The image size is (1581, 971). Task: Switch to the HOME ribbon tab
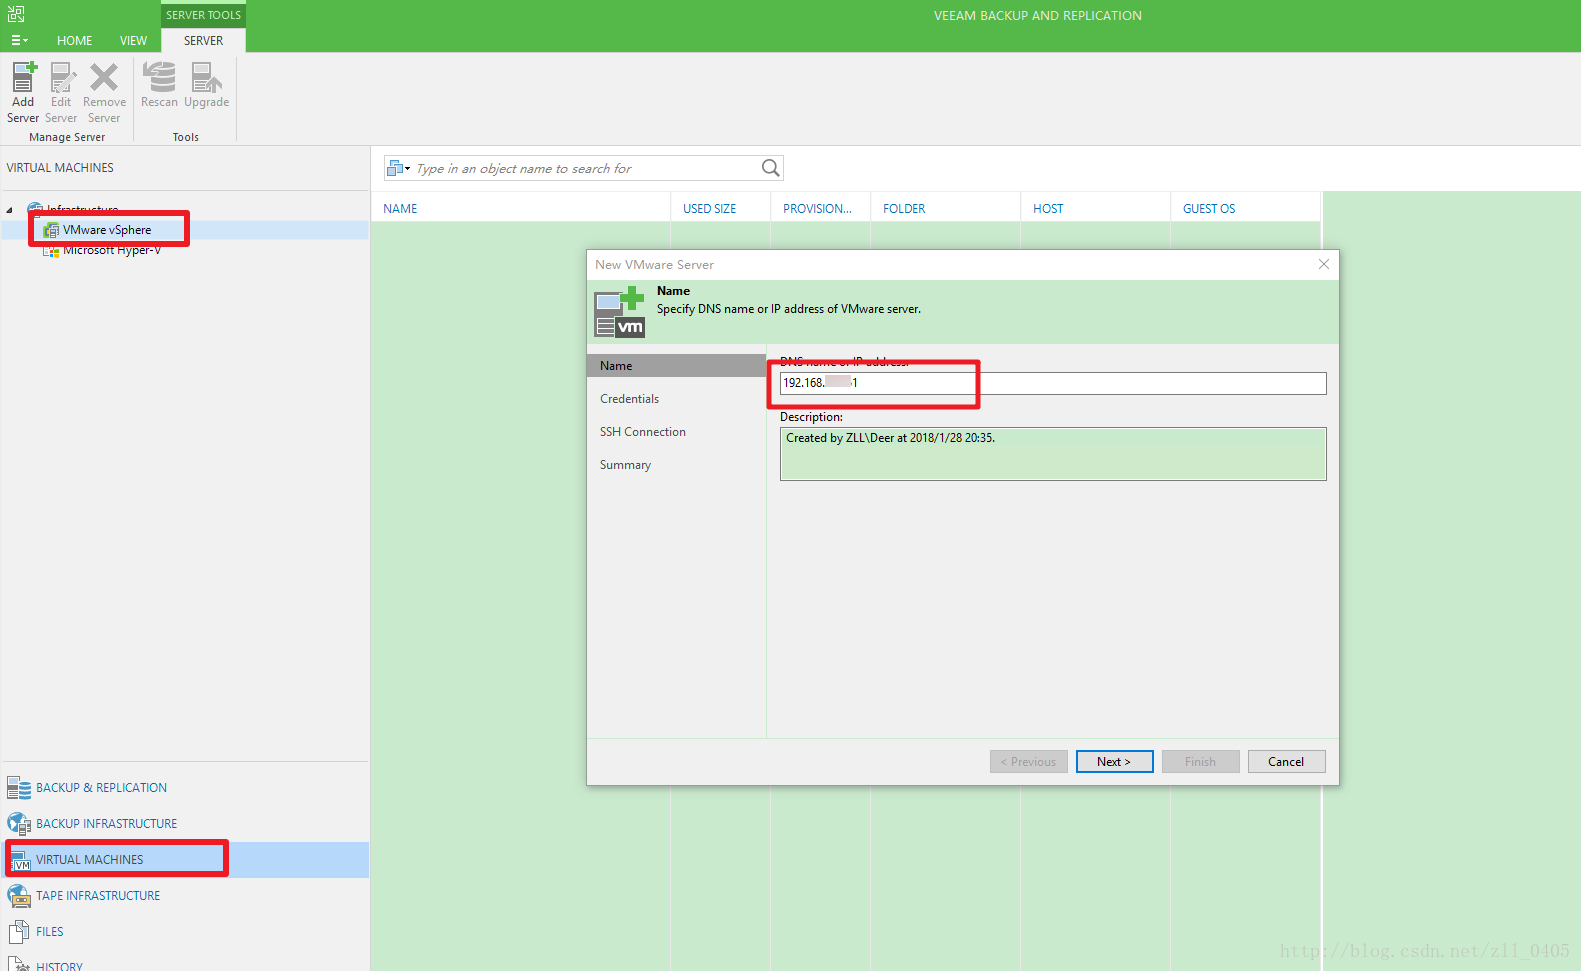pyautogui.click(x=74, y=40)
